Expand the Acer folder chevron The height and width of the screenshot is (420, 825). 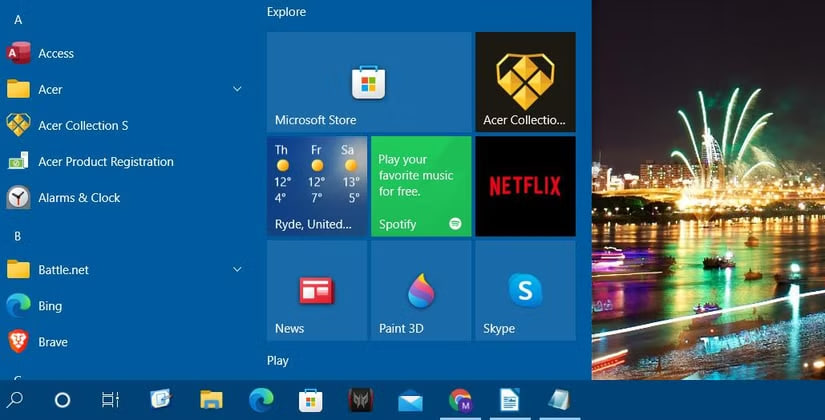coord(237,89)
